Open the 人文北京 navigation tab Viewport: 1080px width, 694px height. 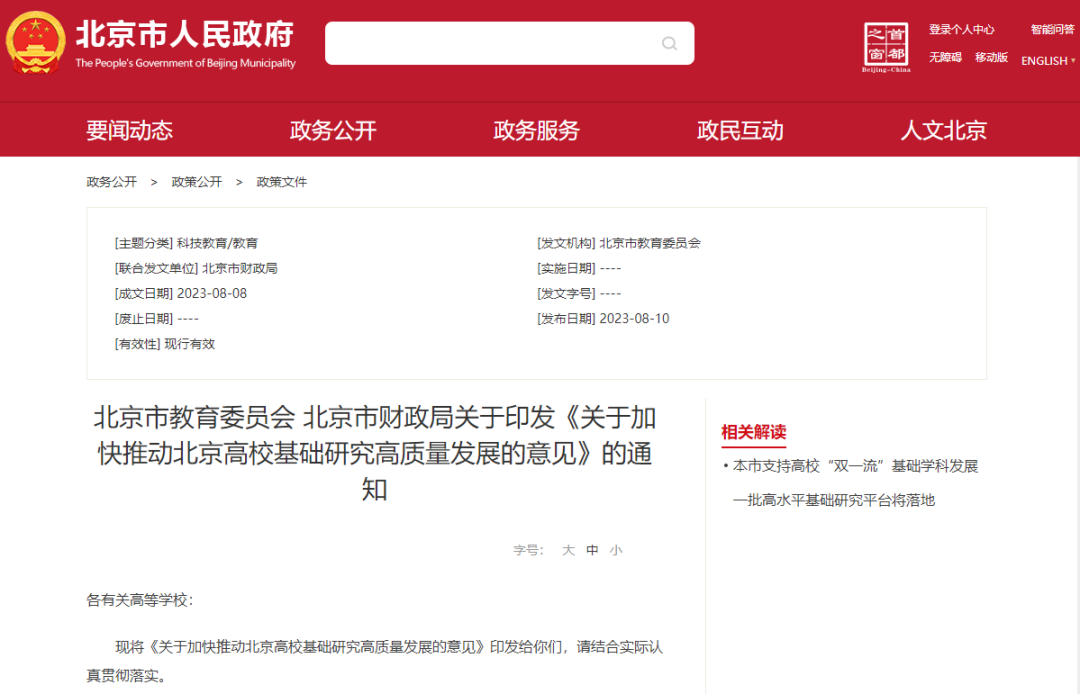944,131
